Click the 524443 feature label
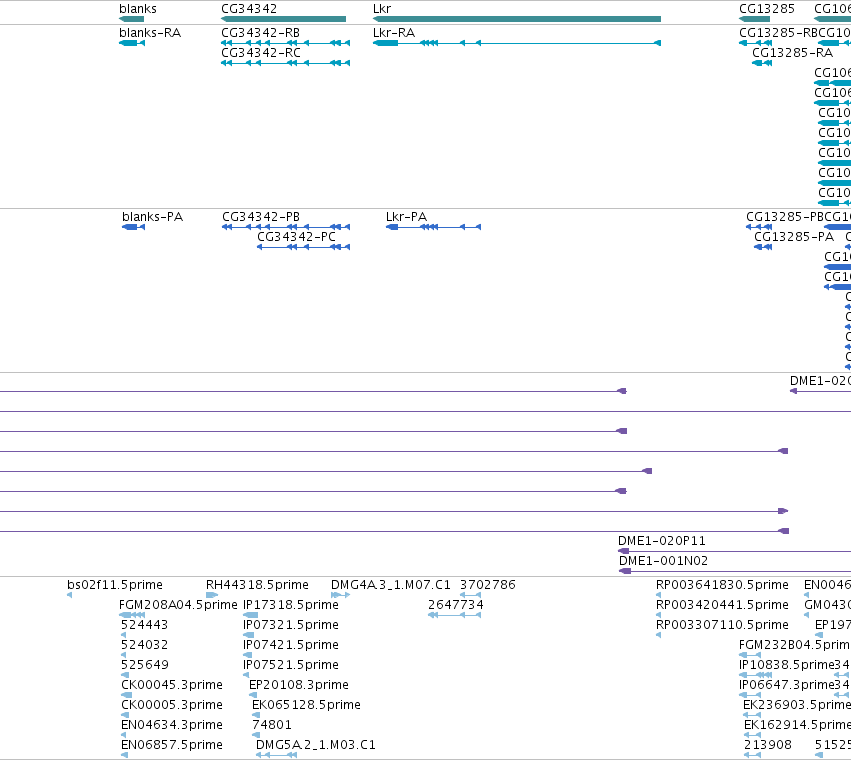851x760 pixels. coord(144,625)
